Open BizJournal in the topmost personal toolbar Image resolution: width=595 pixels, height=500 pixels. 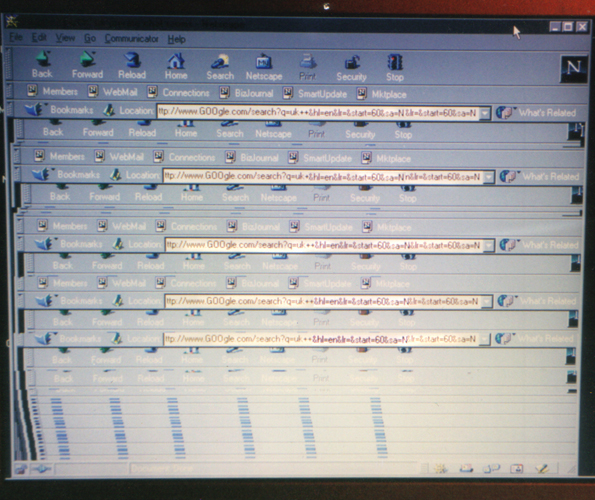[246, 93]
